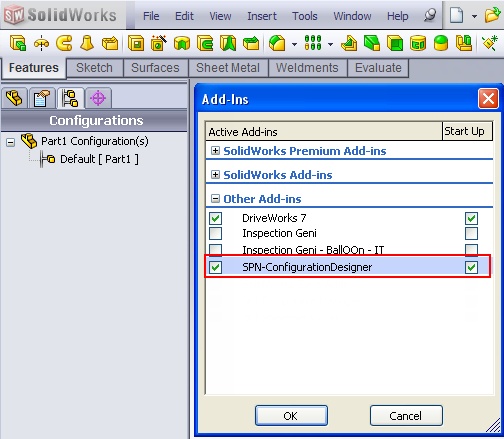
Task: Switch to ConfigurationManager tab icon
Action: [70, 98]
